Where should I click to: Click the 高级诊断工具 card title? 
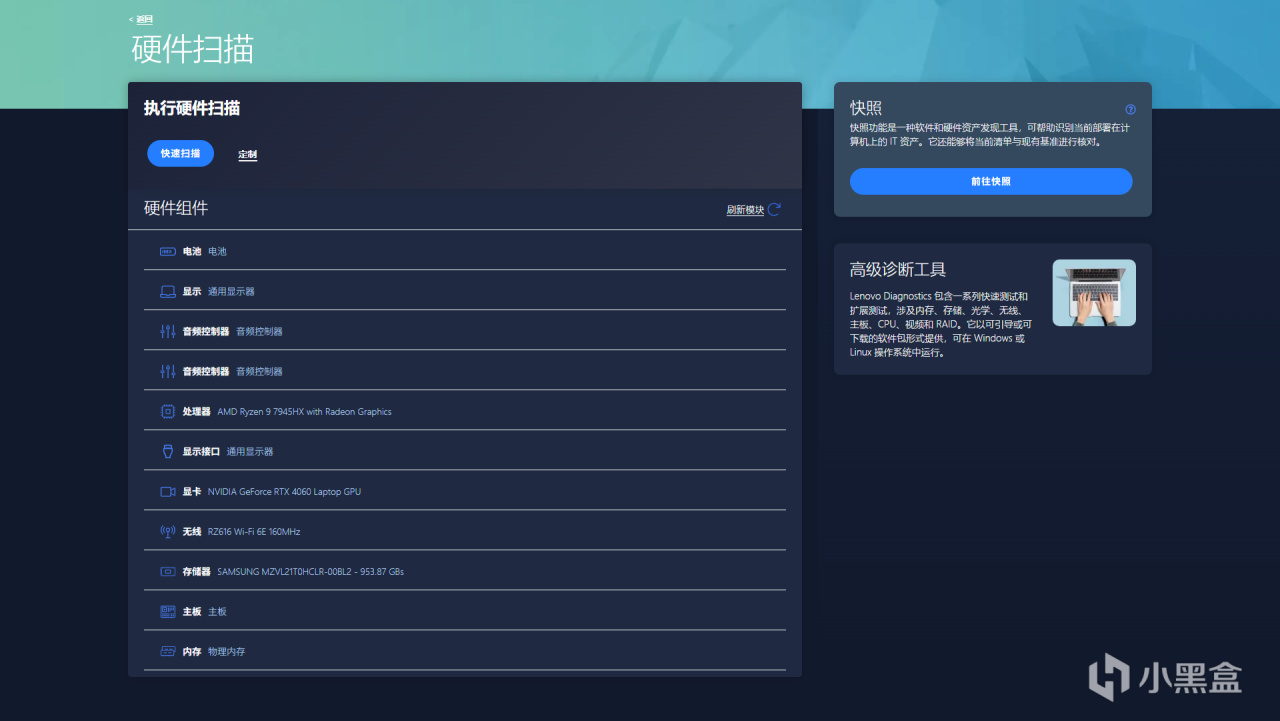tap(898, 269)
